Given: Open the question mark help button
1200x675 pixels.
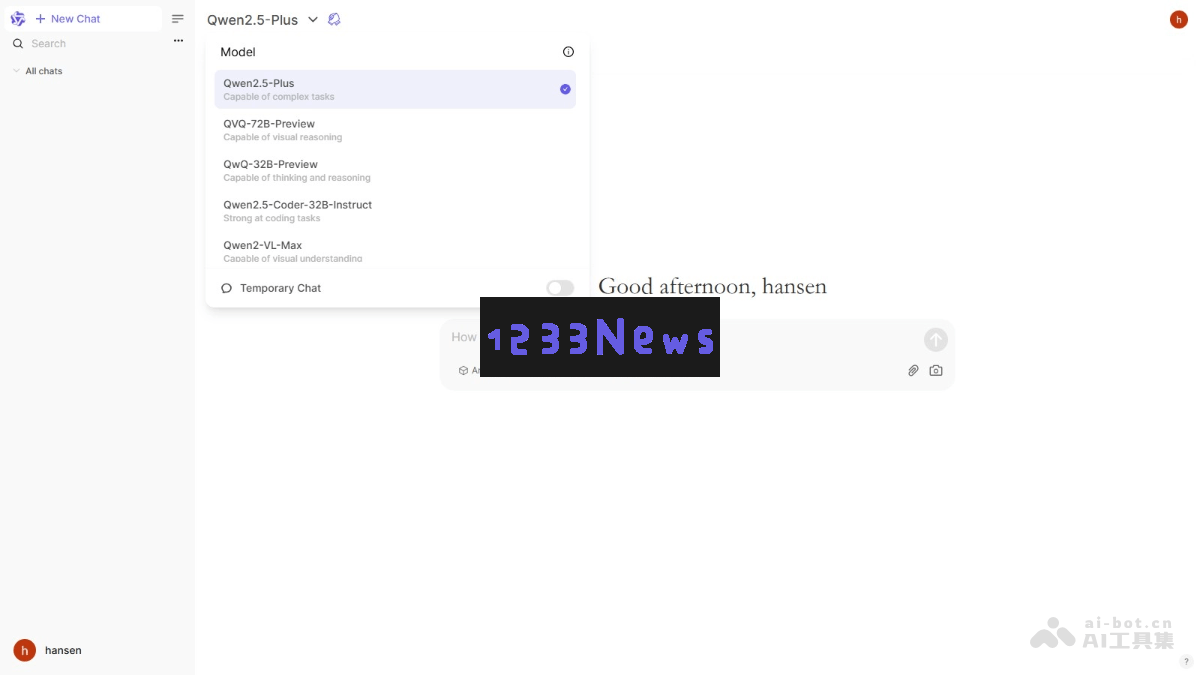Looking at the screenshot, I should coord(1186,661).
